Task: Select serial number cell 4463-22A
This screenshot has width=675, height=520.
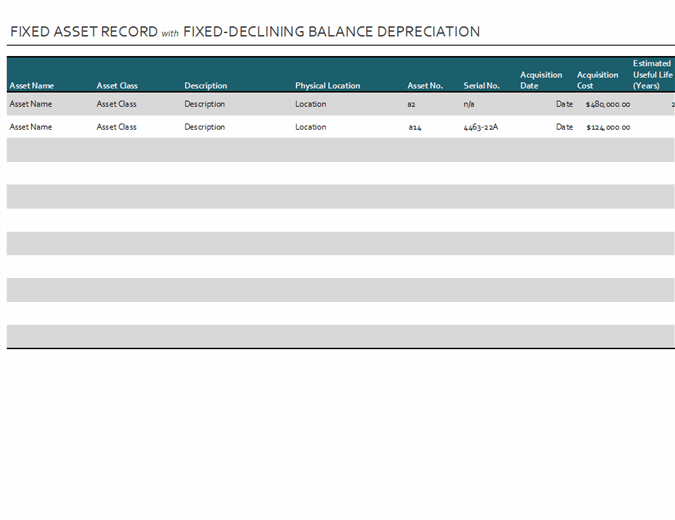Action: 481,127
